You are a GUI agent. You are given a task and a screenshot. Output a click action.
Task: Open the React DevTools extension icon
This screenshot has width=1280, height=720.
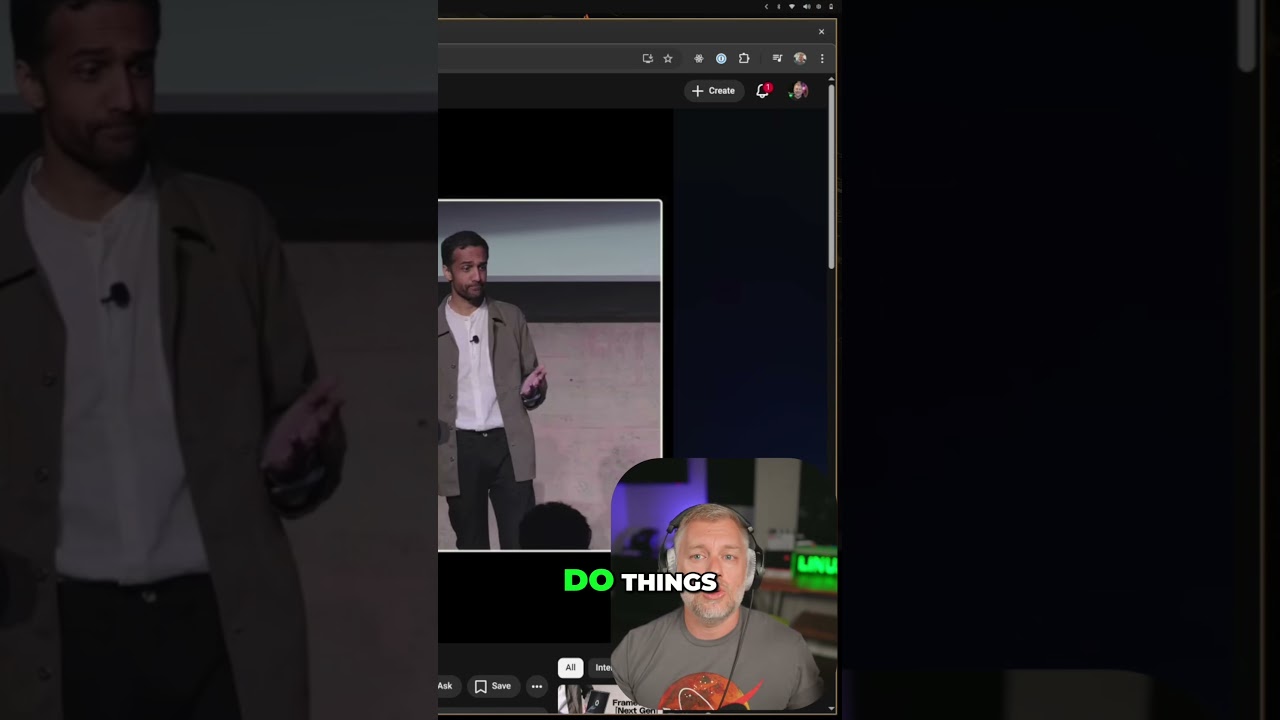[x=699, y=59]
